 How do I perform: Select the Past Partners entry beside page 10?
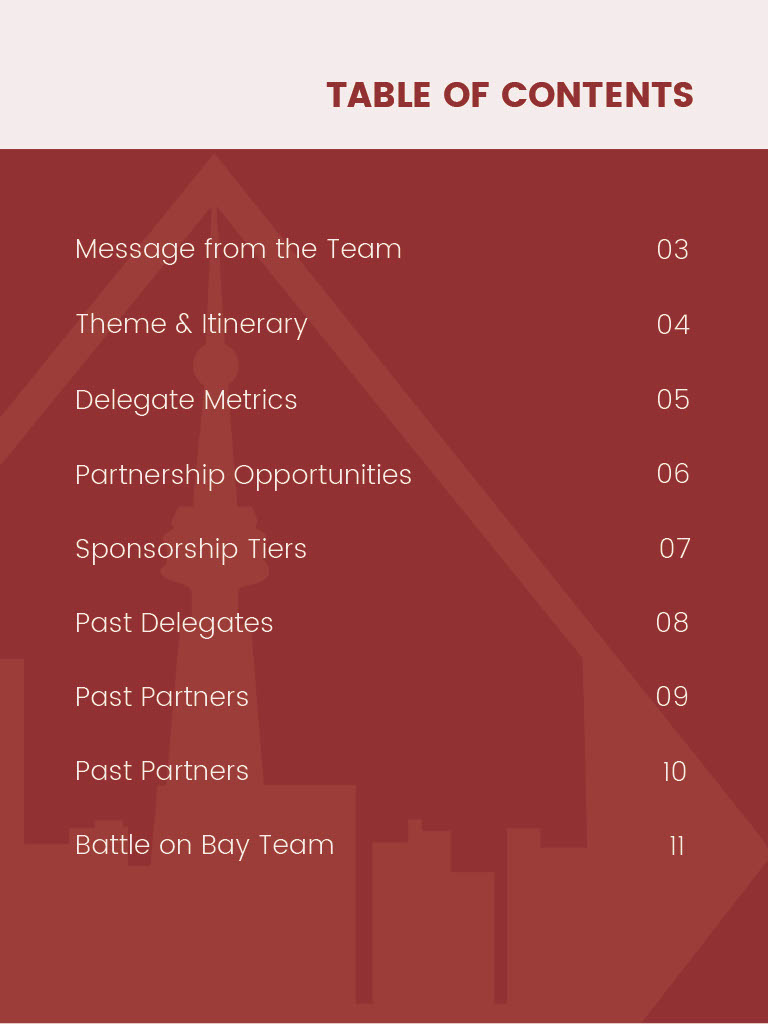click(x=162, y=771)
